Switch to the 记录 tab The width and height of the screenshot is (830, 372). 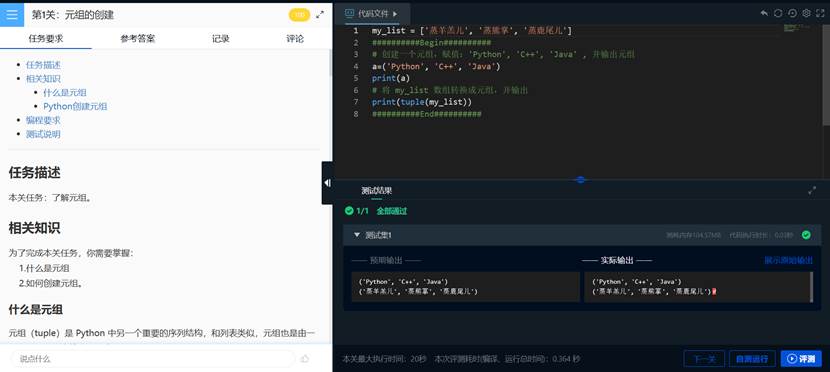click(x=221, y=38)
